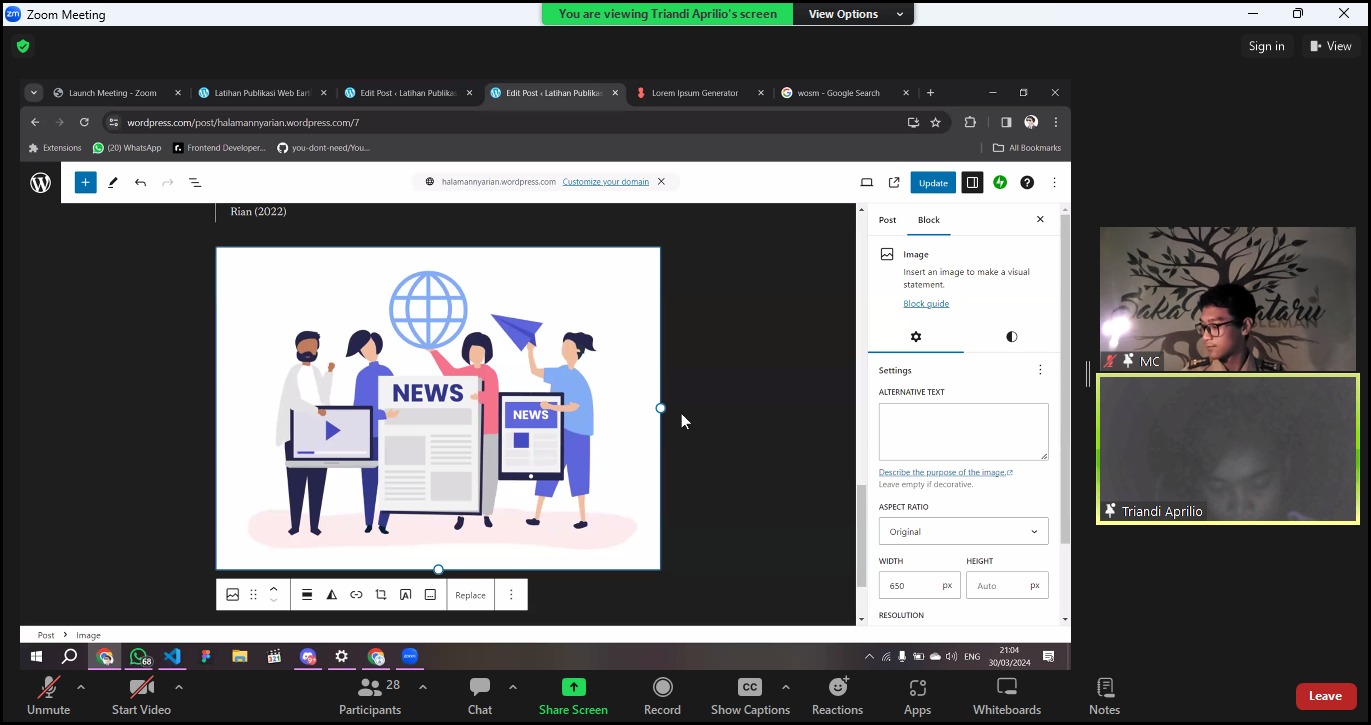Unmute the microphone
This screenshot has height=725, width=1371.
48,696
